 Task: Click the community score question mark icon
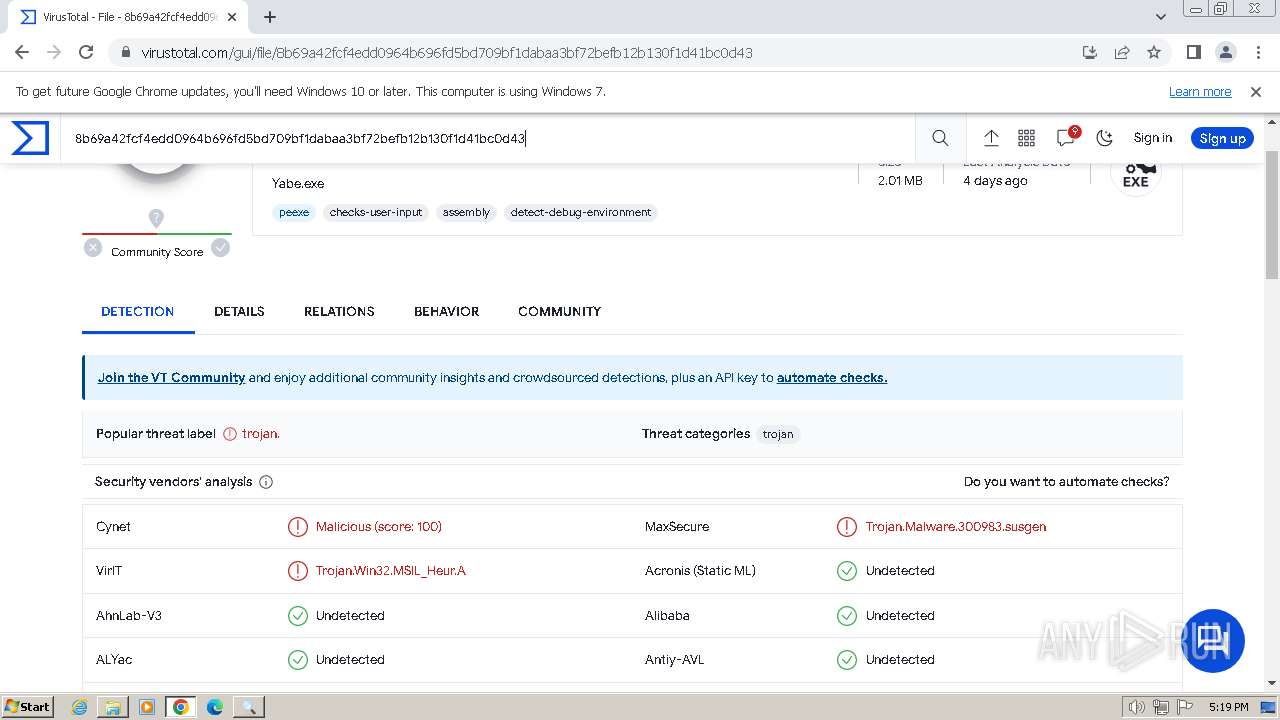[x=156, y=218]
